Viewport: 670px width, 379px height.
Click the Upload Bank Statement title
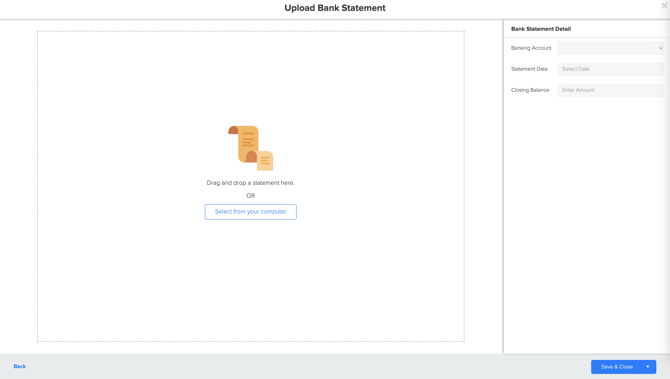coord(335,8)
